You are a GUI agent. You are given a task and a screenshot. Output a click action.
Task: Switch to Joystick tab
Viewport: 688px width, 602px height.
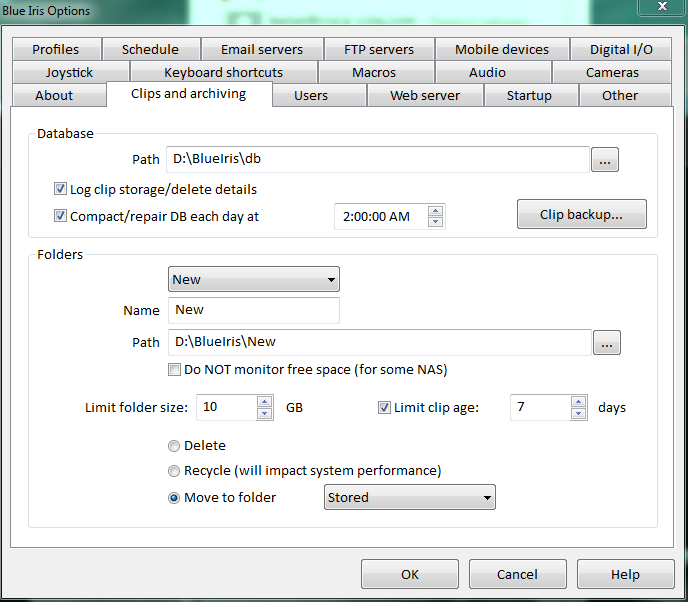(x=70, y=72)
